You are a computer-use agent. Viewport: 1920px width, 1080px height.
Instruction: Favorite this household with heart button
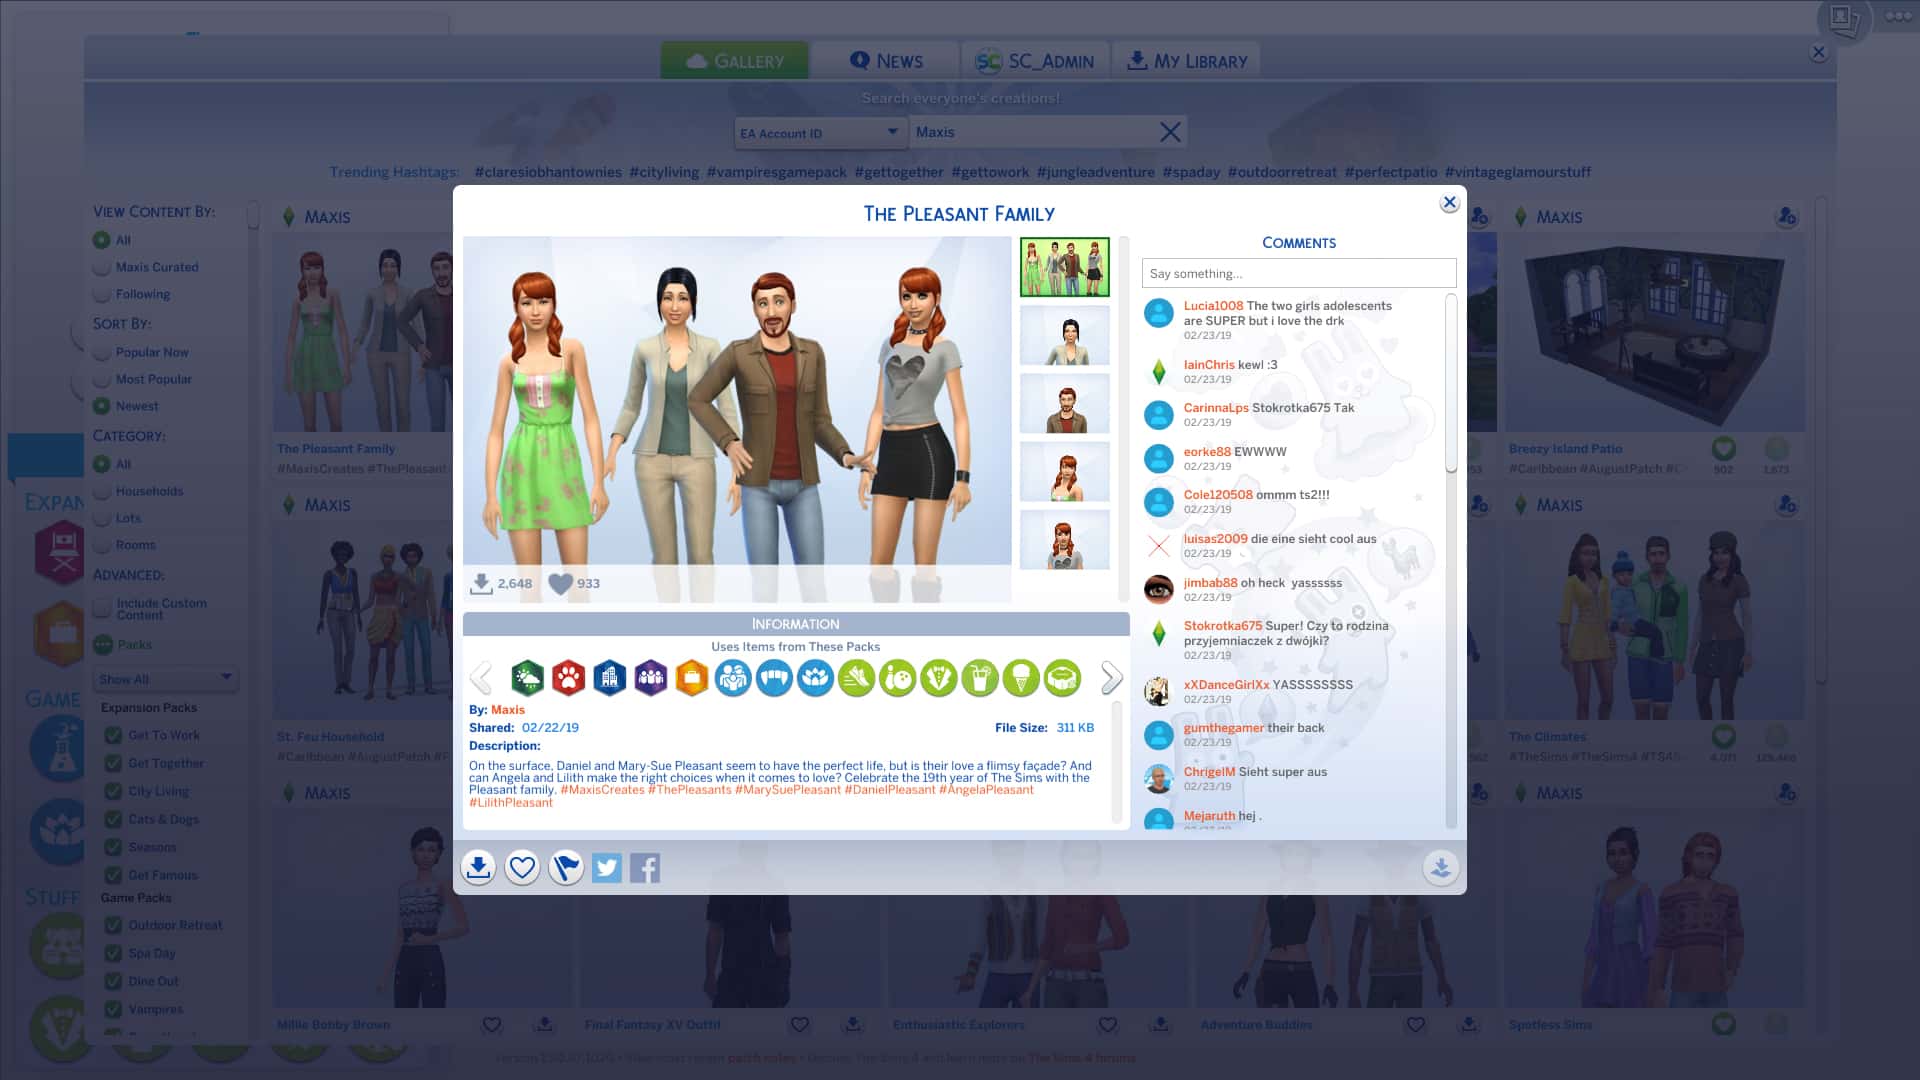pos(522,867)
